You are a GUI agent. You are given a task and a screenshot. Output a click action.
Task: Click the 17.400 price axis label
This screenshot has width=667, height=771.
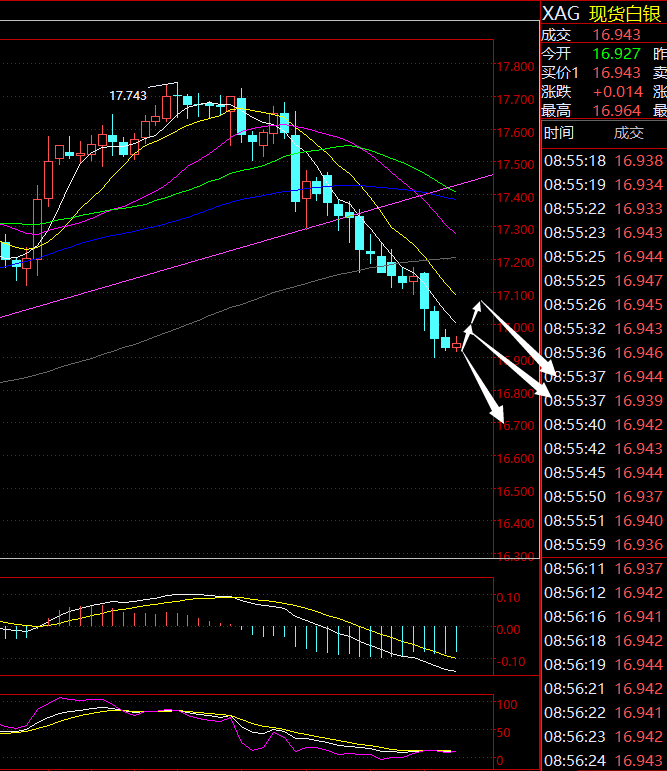click(x=515, y=197)
